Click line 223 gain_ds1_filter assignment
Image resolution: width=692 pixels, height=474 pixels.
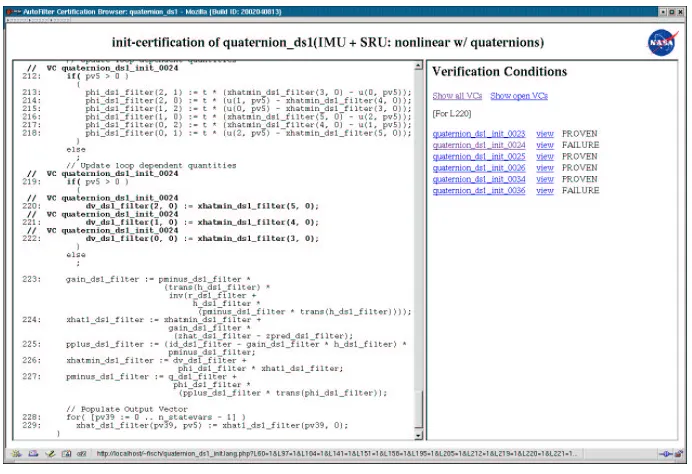click(x=238, y=296)
